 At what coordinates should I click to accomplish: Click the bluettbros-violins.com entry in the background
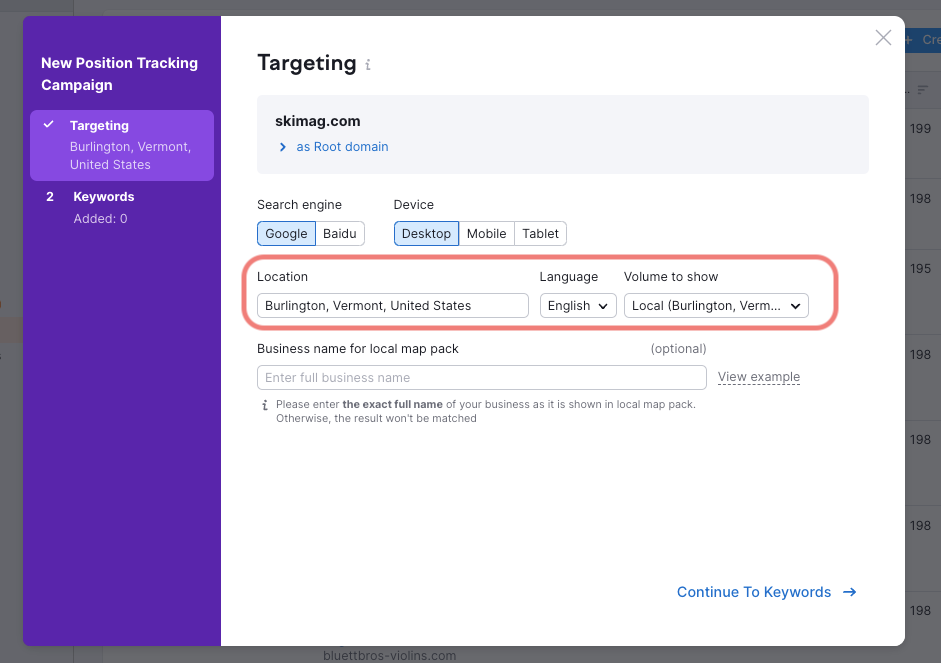point(389,656)
